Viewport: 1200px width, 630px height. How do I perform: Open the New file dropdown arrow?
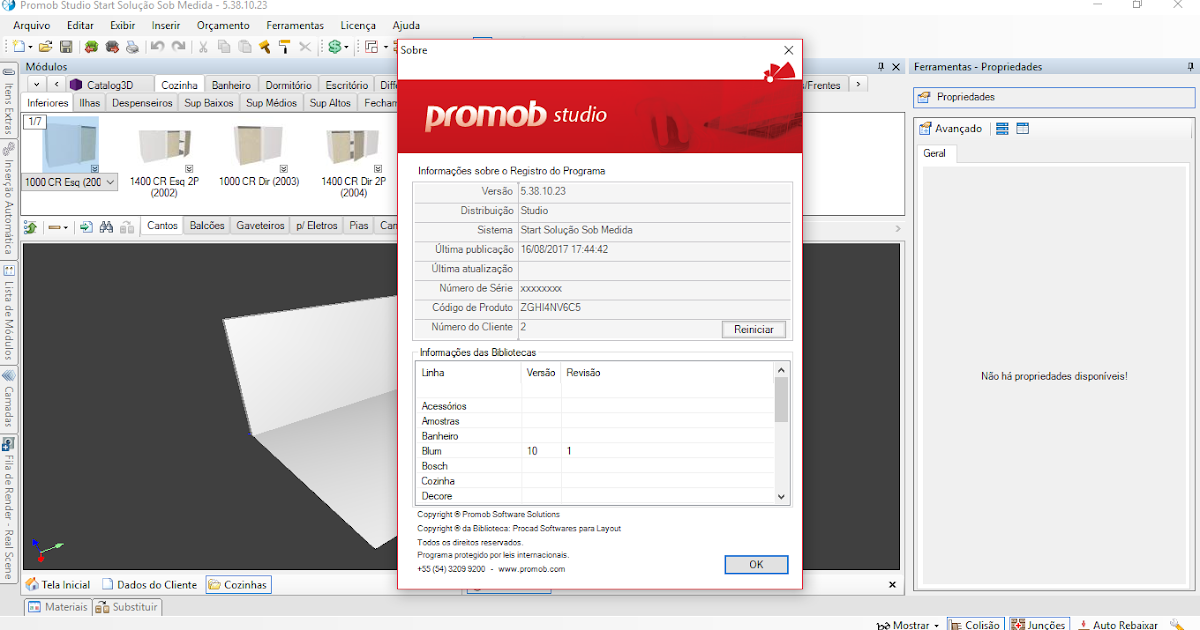31,47
